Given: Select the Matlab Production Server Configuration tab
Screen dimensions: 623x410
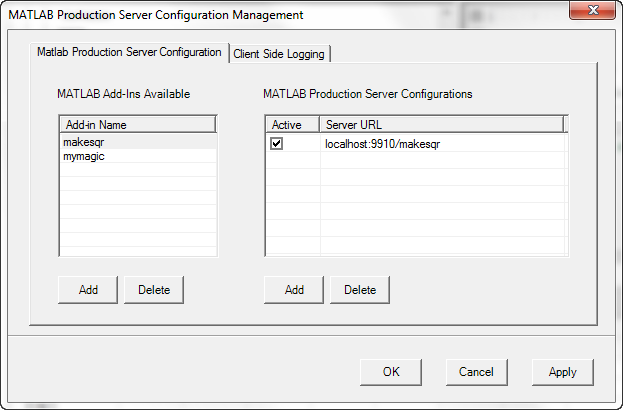Looking at the screenshot, I should coord(130,52).
